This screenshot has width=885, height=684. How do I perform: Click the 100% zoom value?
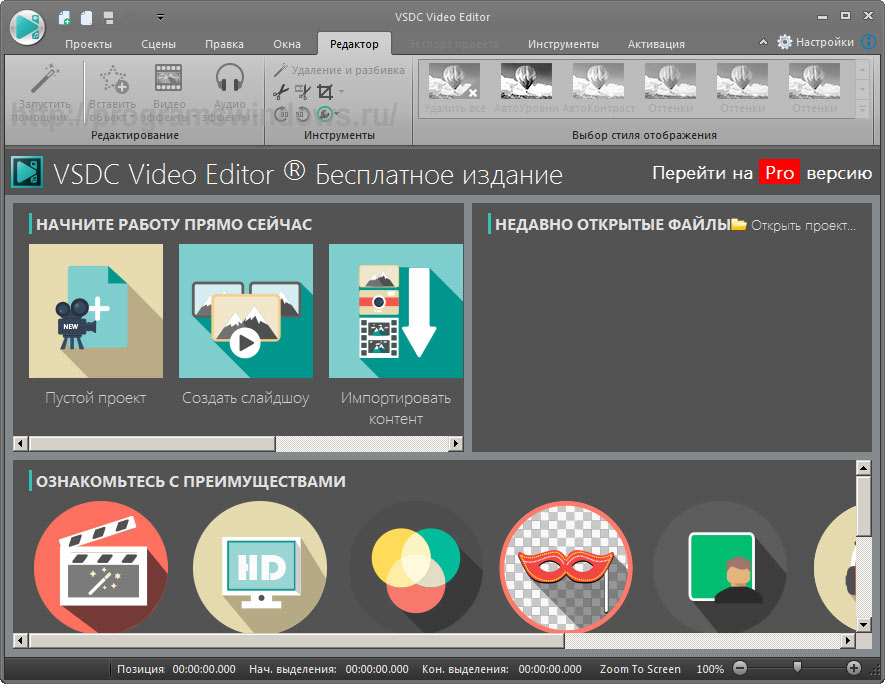coord(710,669)
